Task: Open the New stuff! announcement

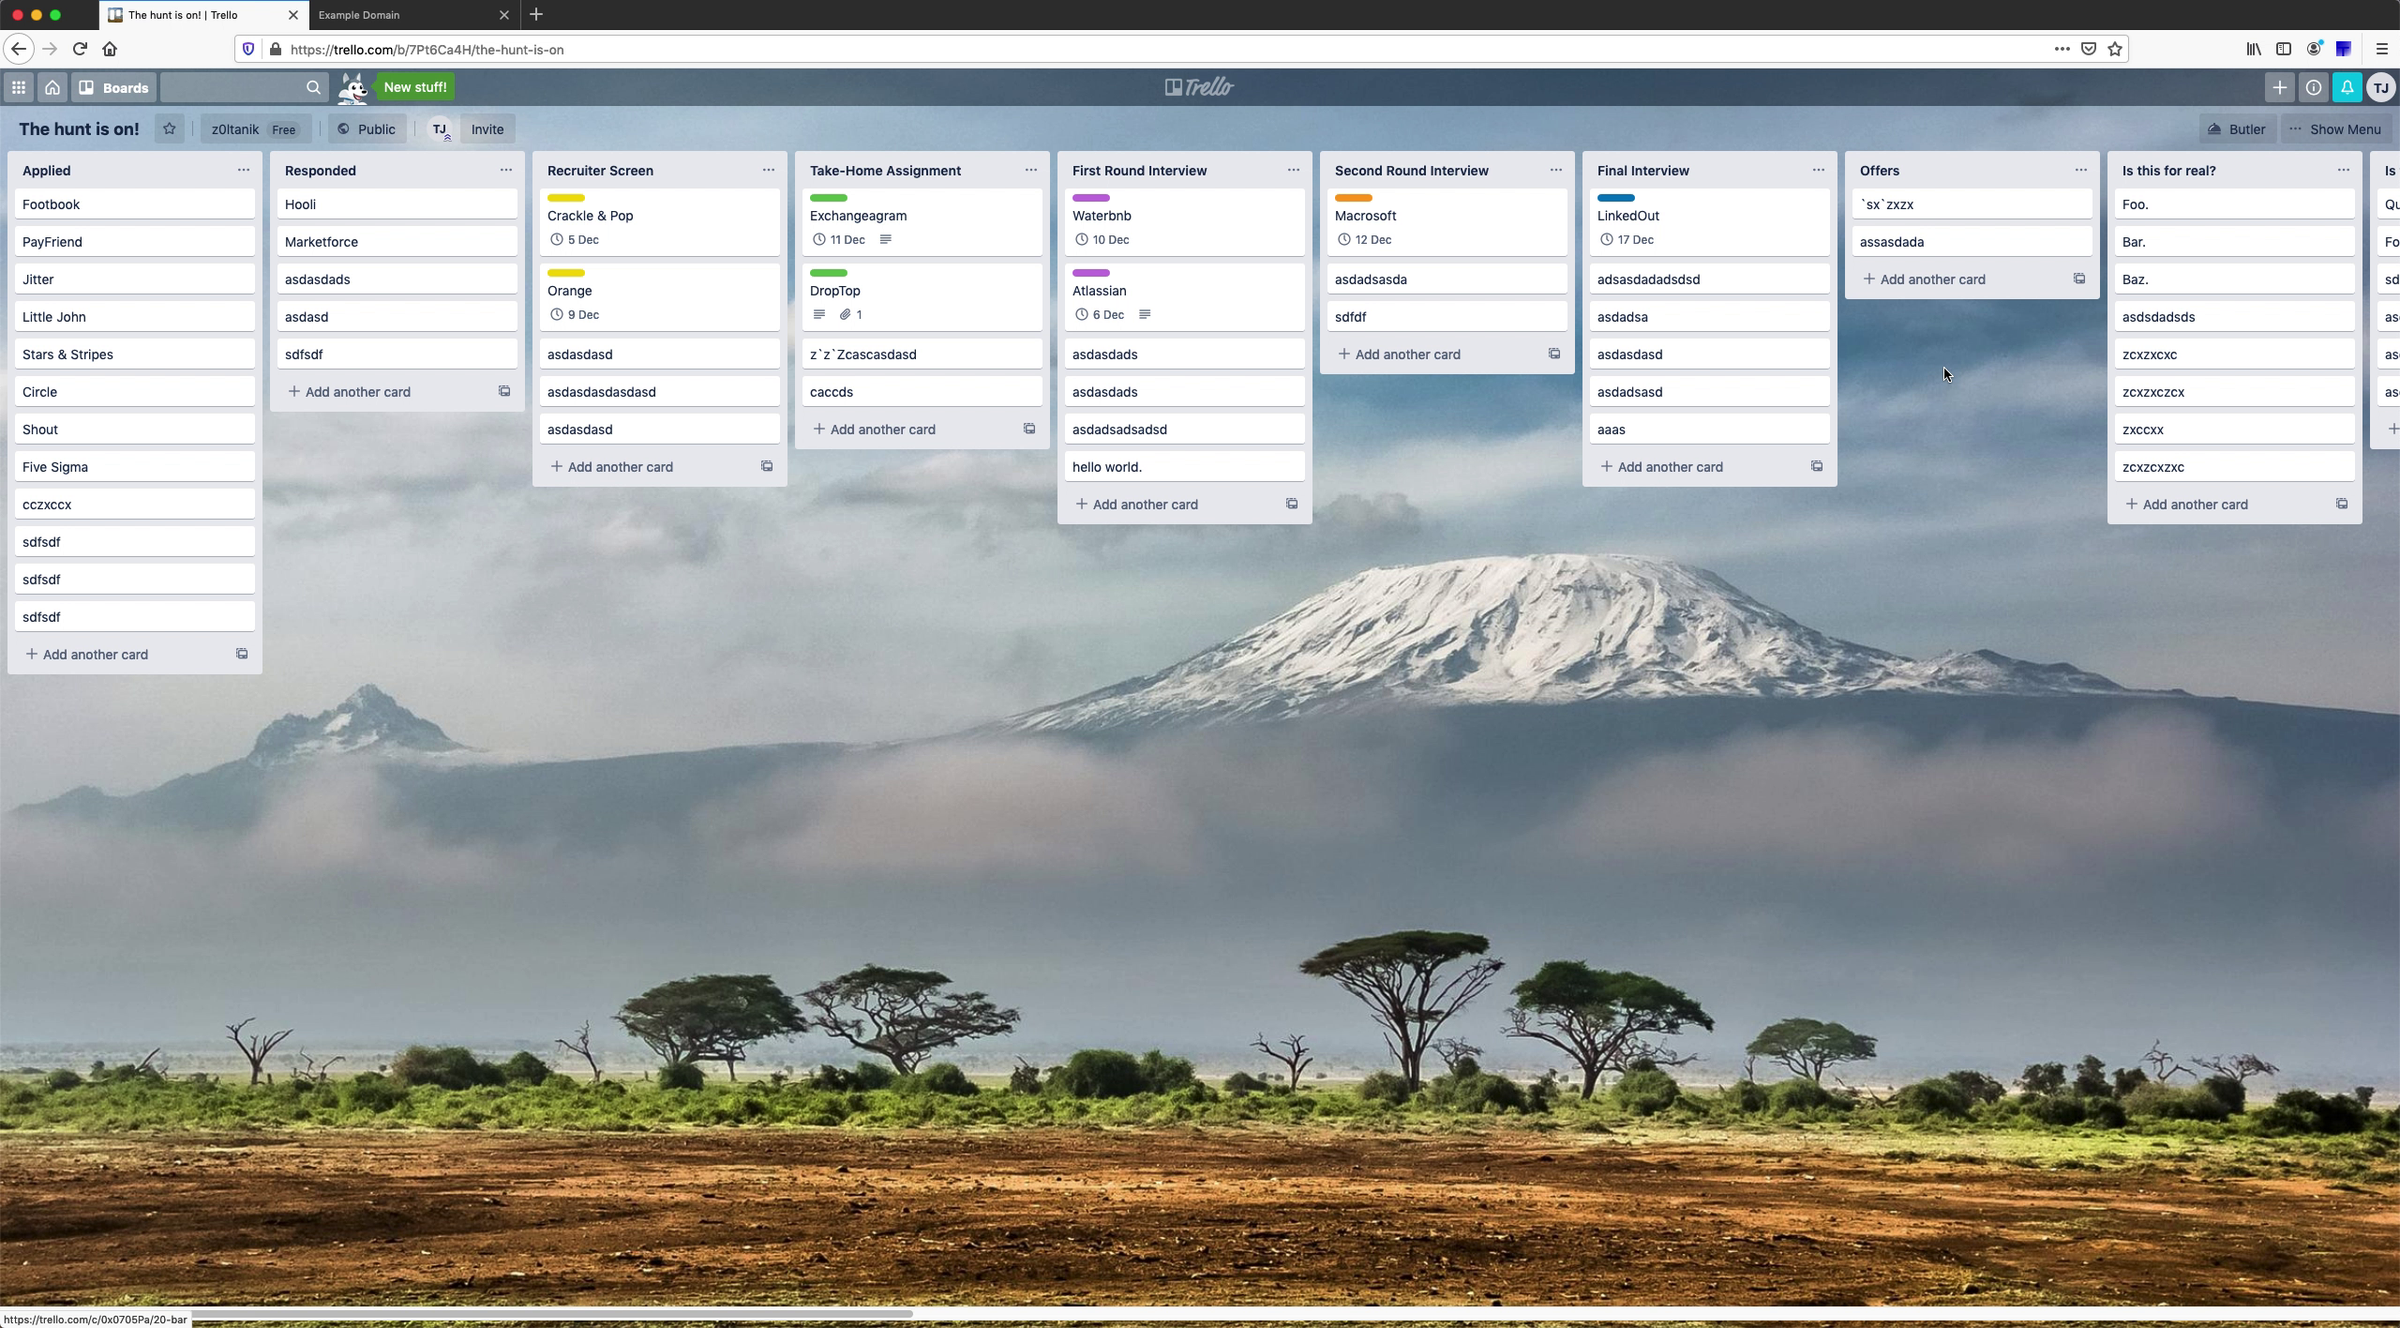Action: pos(415,87)
